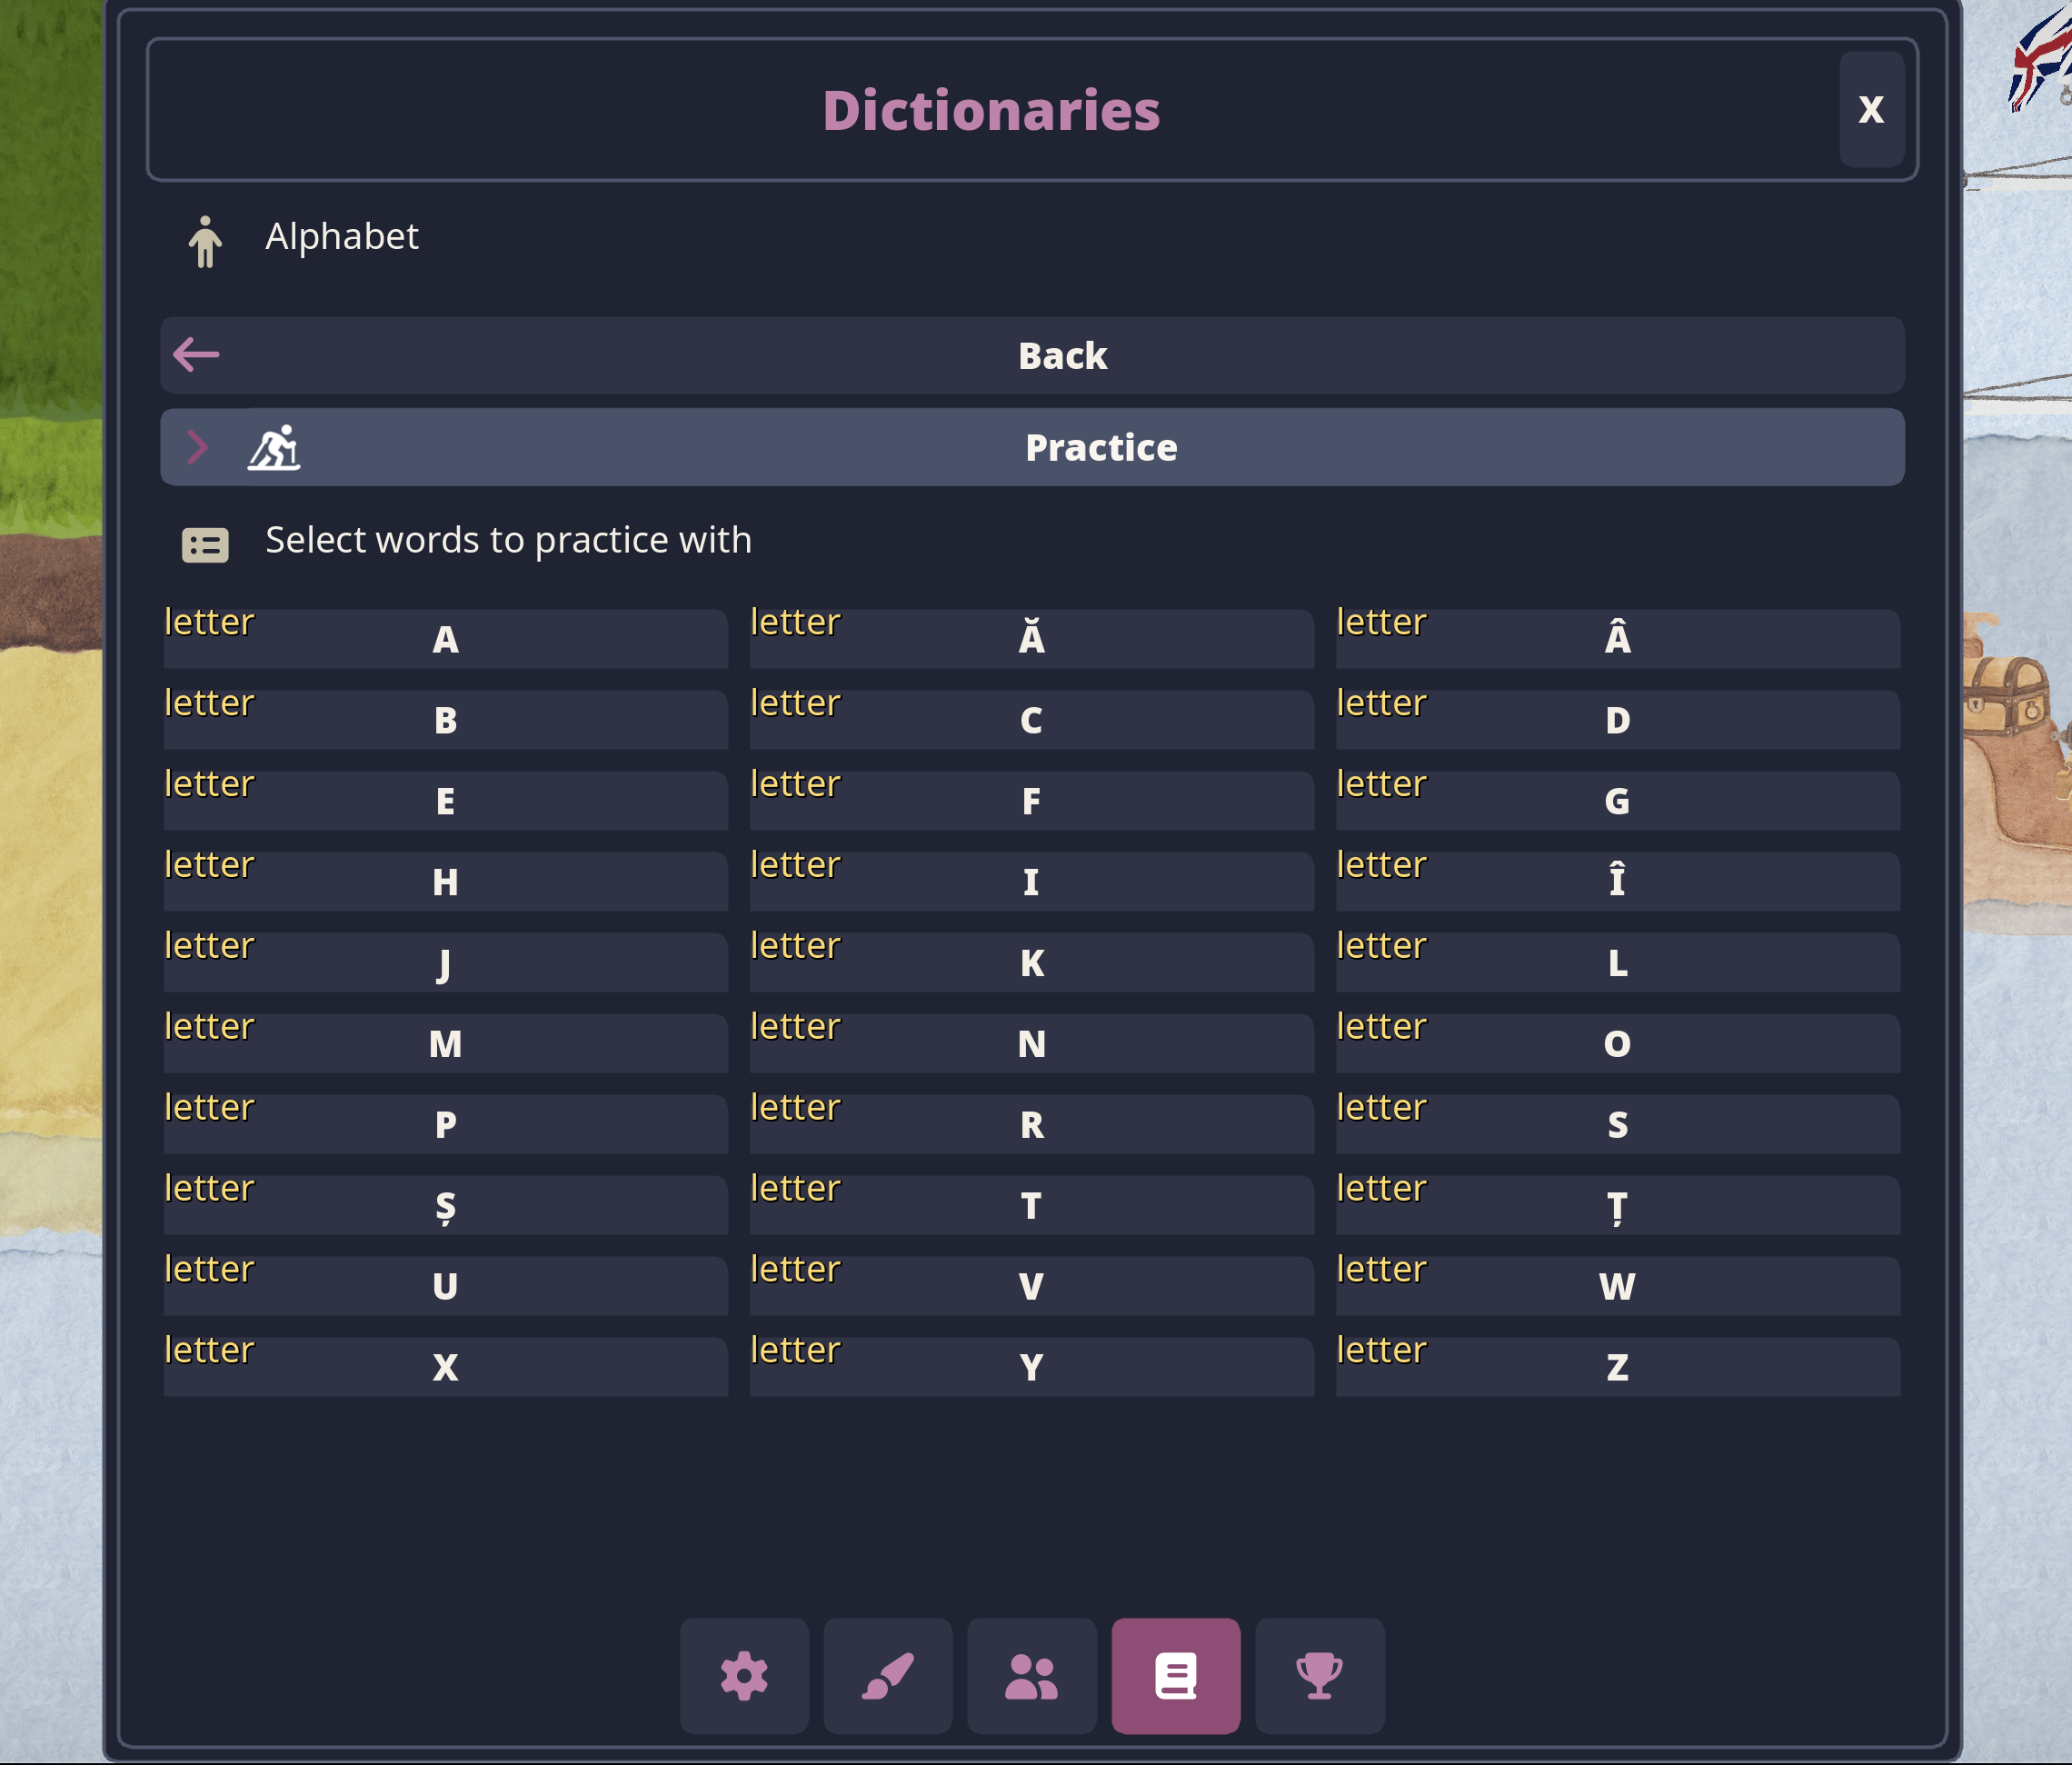Toggle letter Â for practice
The image size is (2072, 1765).
pyautogui.click(x=1617, y=640)
